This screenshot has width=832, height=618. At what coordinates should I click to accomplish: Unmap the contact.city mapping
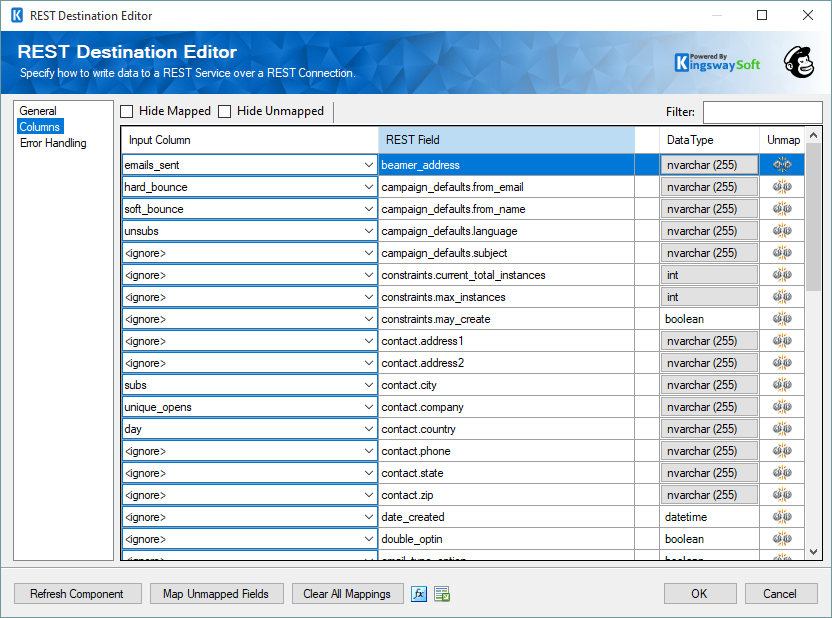tap(781, 384)
